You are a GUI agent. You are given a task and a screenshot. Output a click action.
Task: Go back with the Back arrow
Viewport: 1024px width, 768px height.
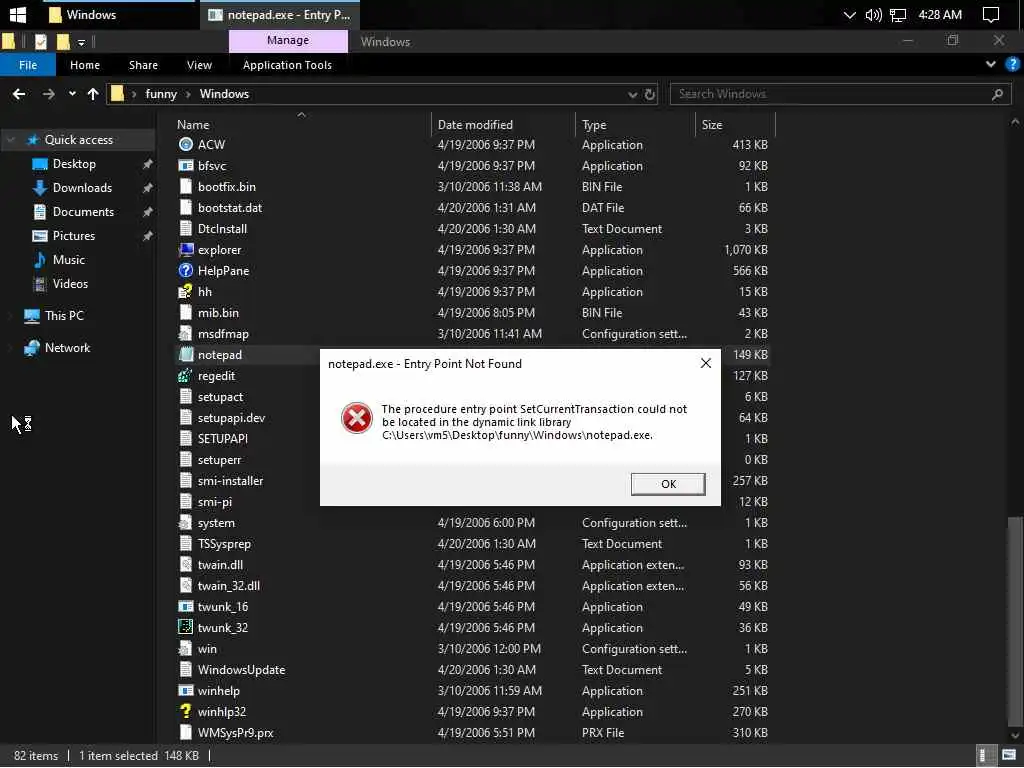click(x=19, y=94)
